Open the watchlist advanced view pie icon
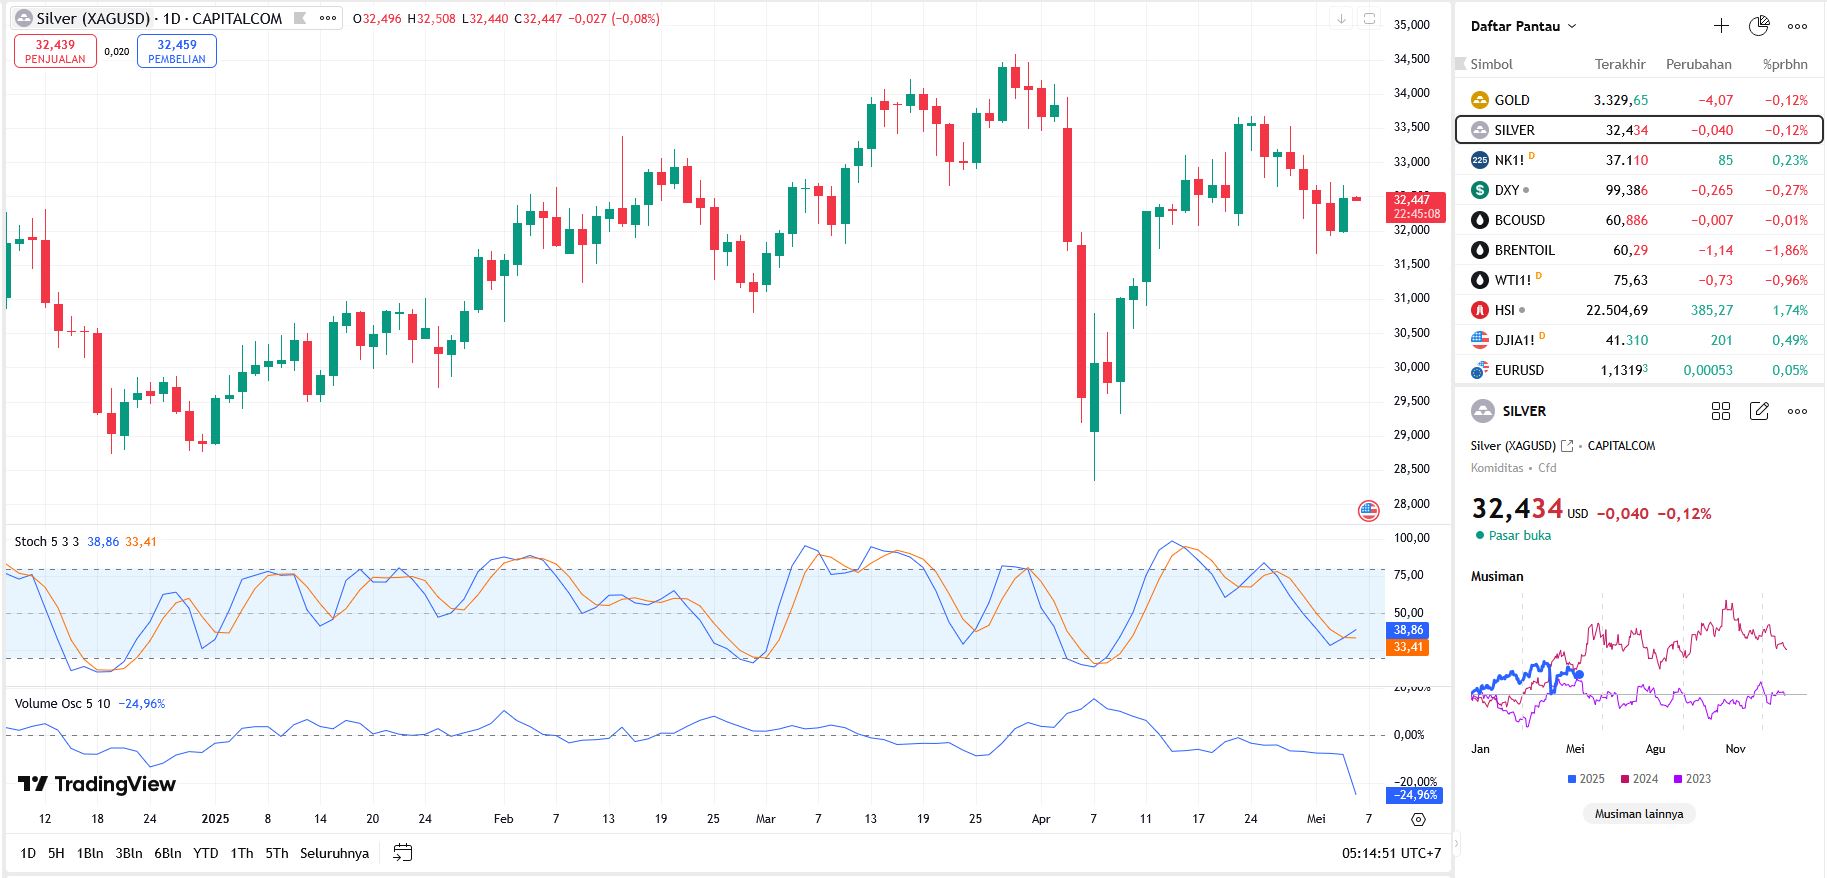This screenshot has width=1827, height=878. (1759, 26)
